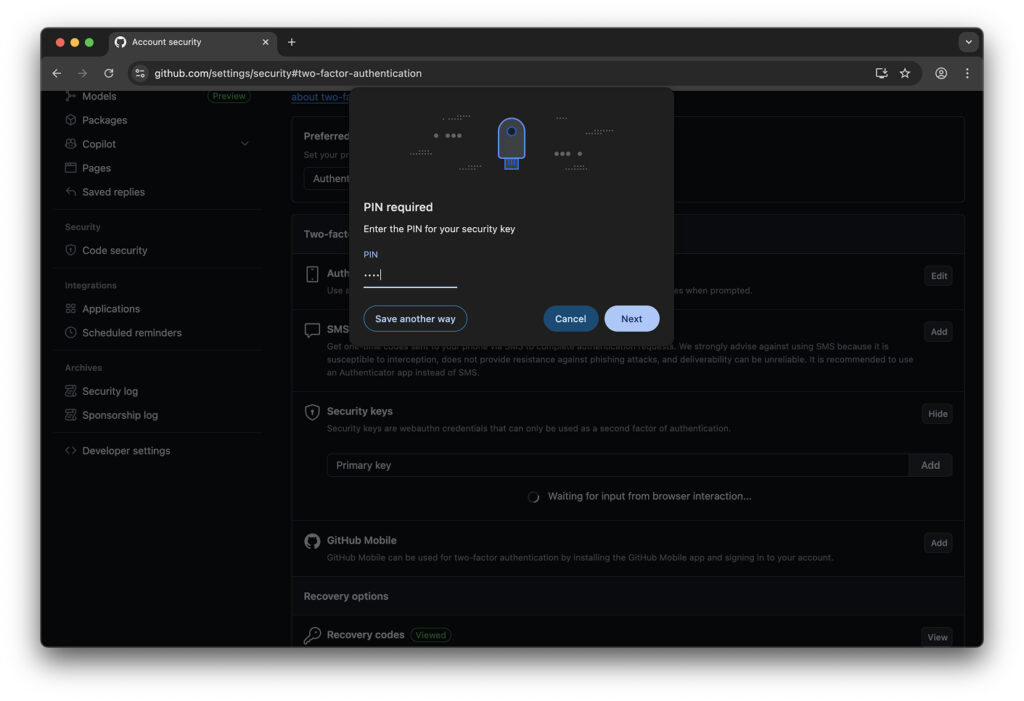Click the Security keys shield icon
This screenshot has height=701, width=1024.
point(312,412)
